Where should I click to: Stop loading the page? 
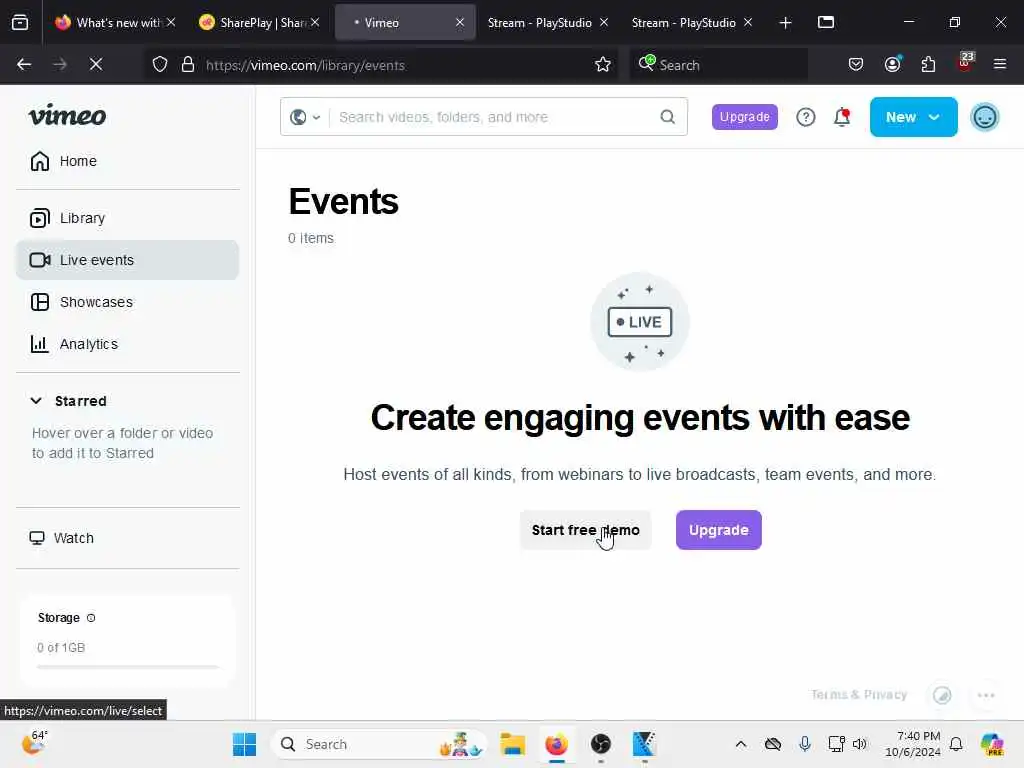click(x=95, y=64)
